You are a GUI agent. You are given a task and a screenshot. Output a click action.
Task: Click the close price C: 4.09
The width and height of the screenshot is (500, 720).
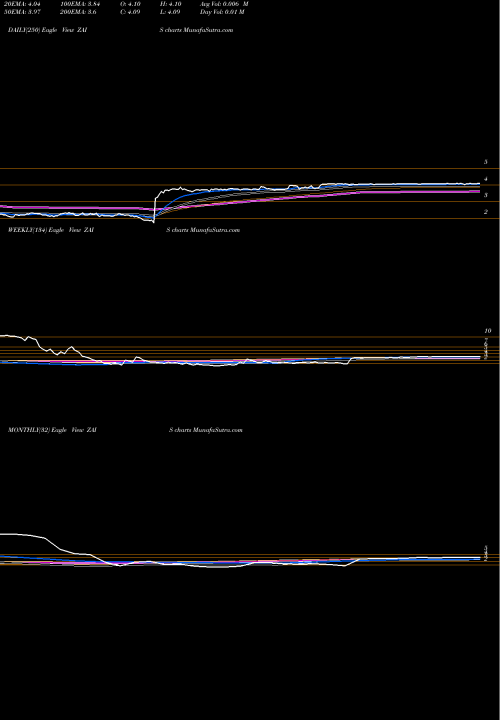click(130, 12)
